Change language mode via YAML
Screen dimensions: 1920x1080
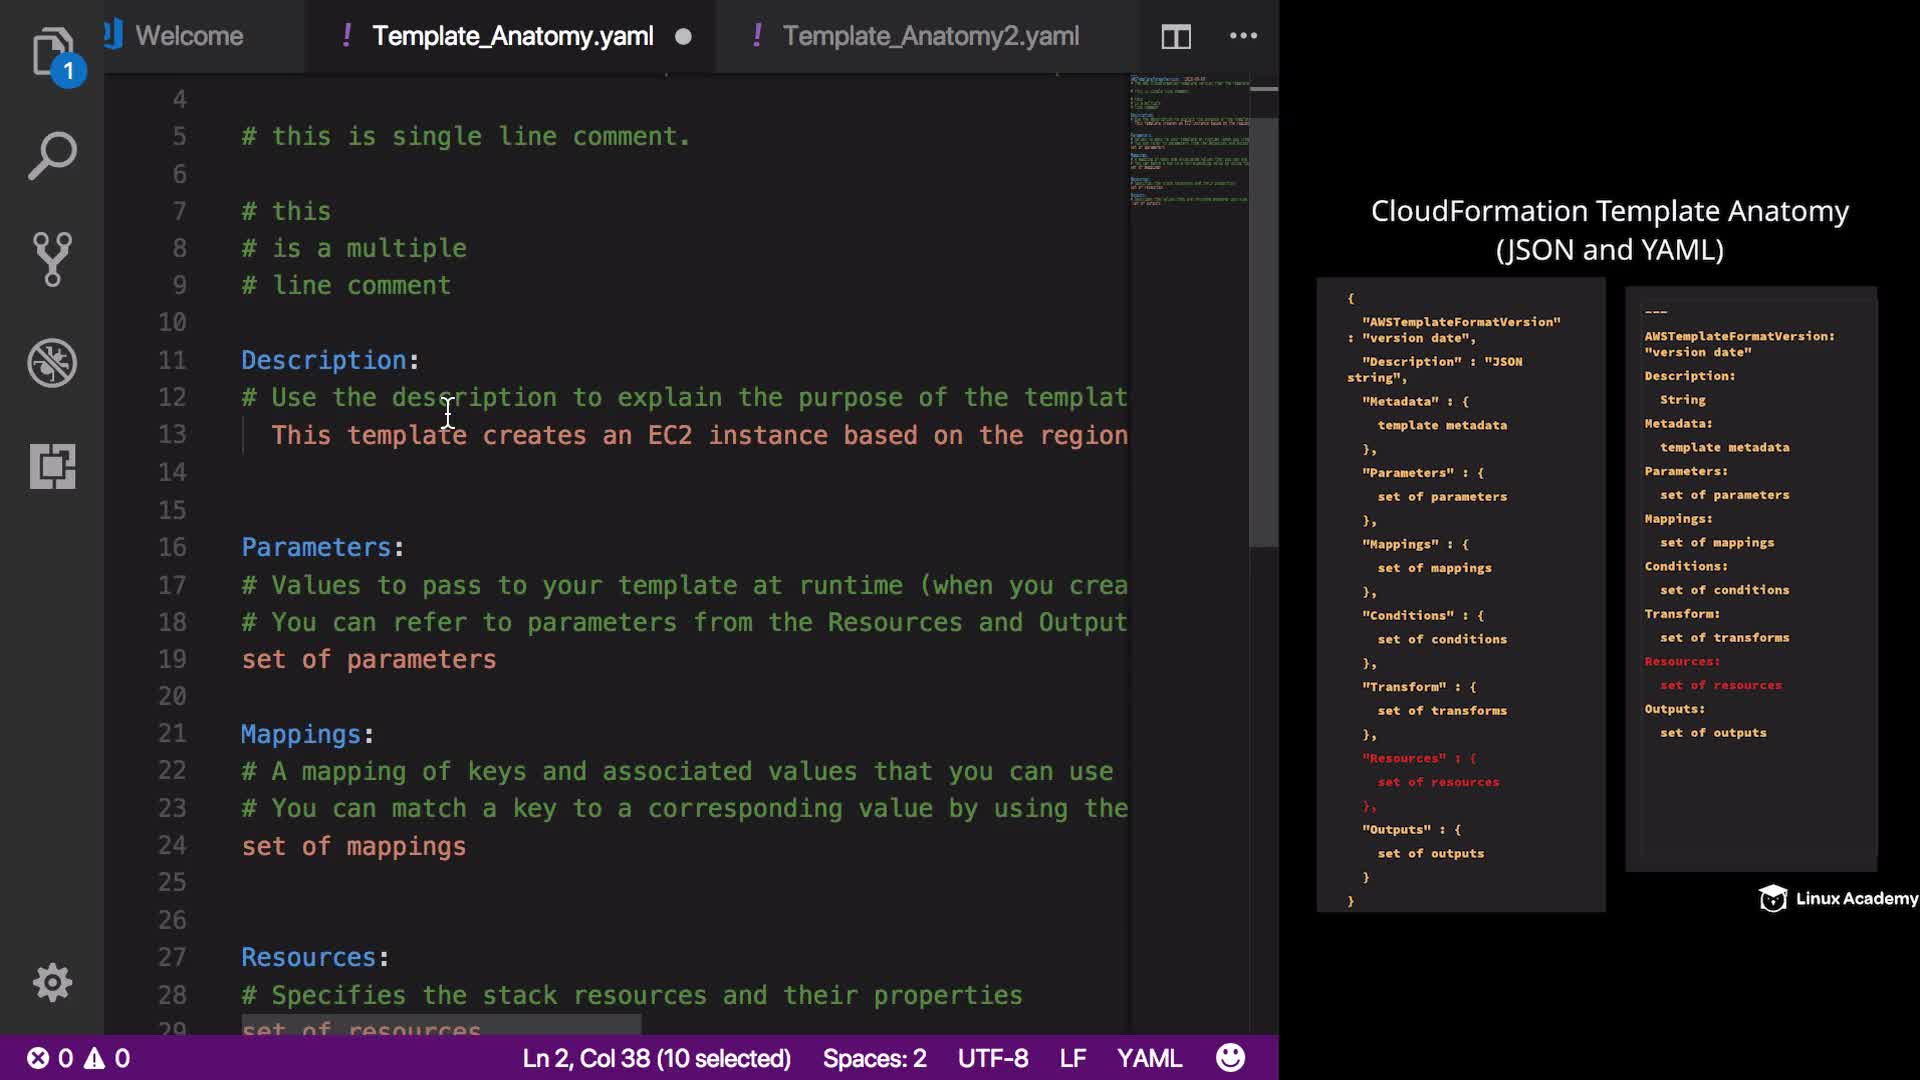(1149, 1058)
